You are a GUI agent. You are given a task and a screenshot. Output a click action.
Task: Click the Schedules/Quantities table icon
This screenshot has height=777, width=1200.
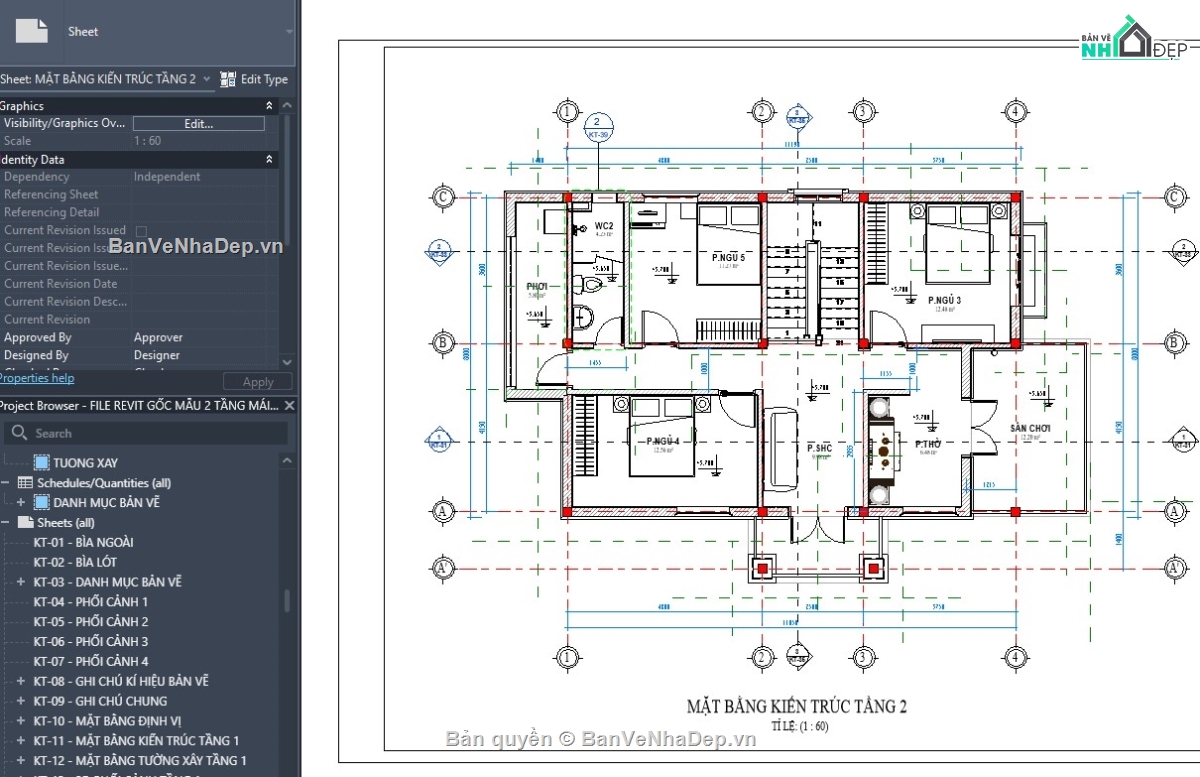[25, 483]
